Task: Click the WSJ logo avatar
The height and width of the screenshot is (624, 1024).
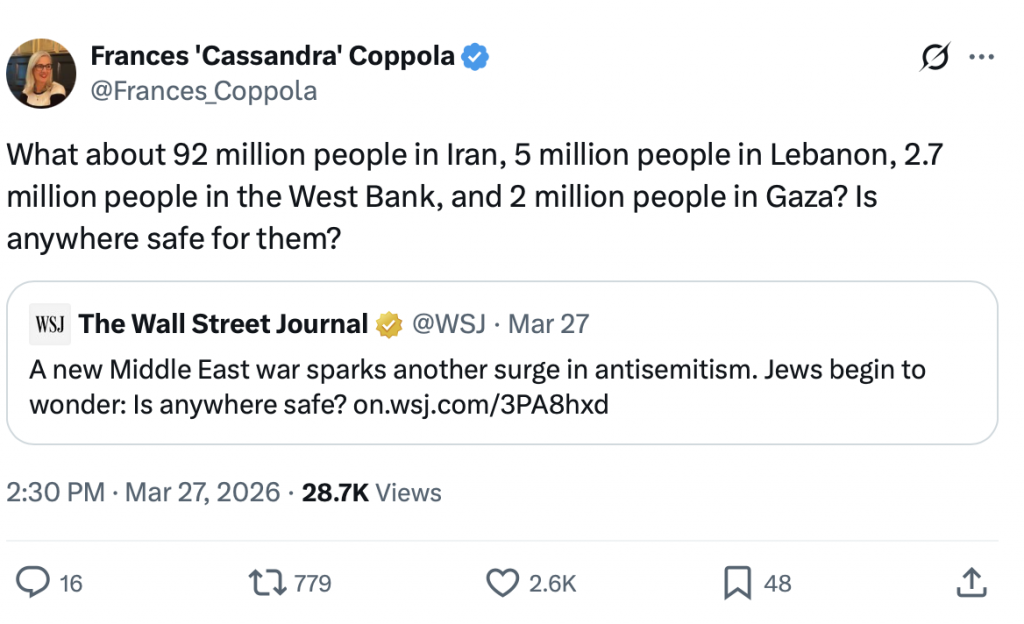Action: tap(48, 324)
